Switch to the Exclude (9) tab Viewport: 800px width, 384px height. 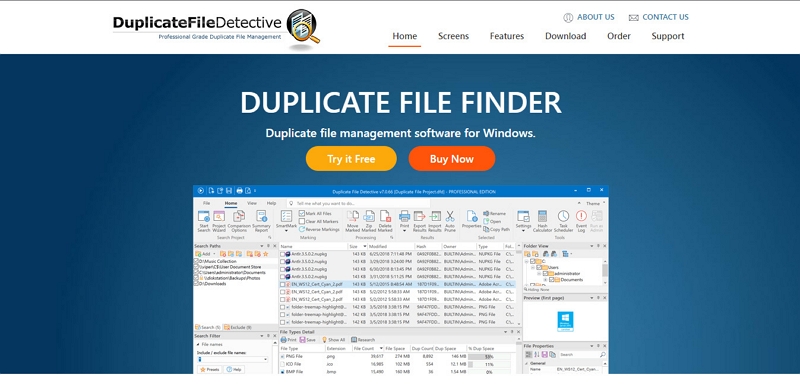pyautogui.click(x=237, y=327)
